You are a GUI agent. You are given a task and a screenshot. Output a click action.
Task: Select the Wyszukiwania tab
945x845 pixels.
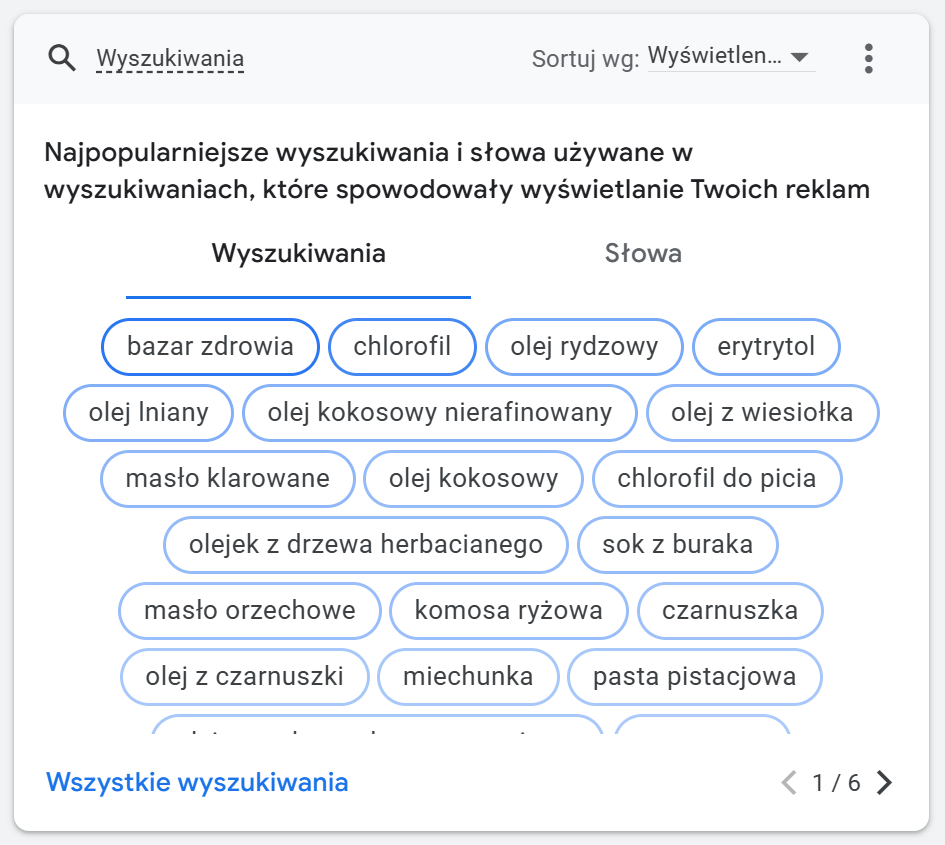298,253
